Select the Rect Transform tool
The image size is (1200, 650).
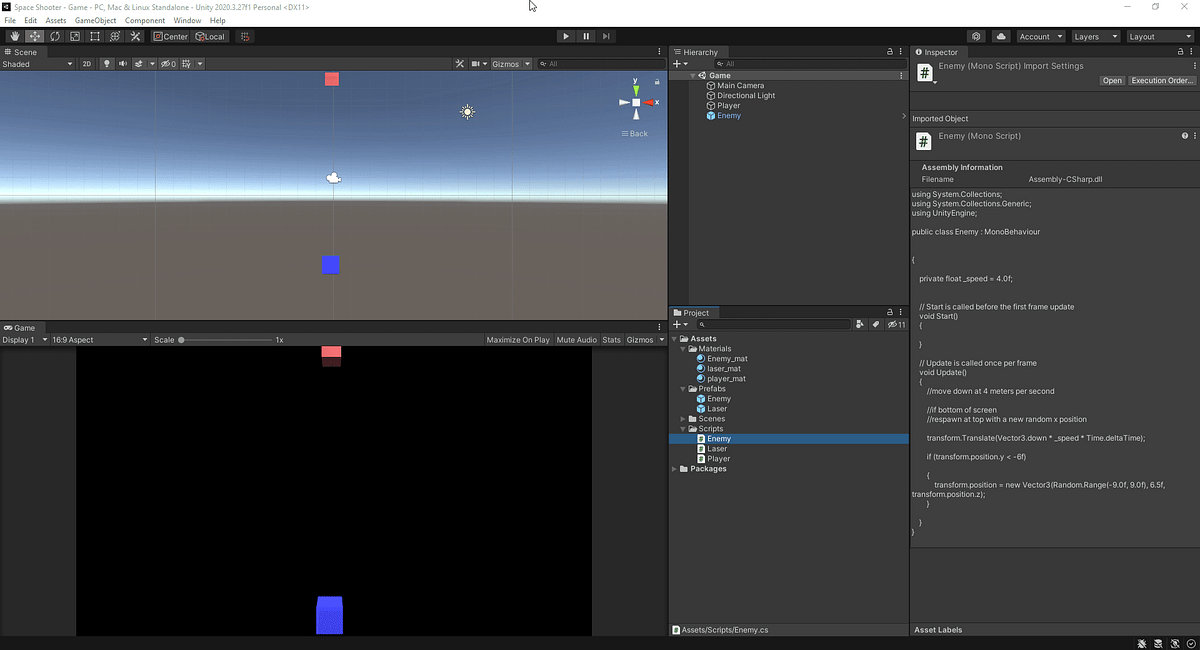[94, 36]
